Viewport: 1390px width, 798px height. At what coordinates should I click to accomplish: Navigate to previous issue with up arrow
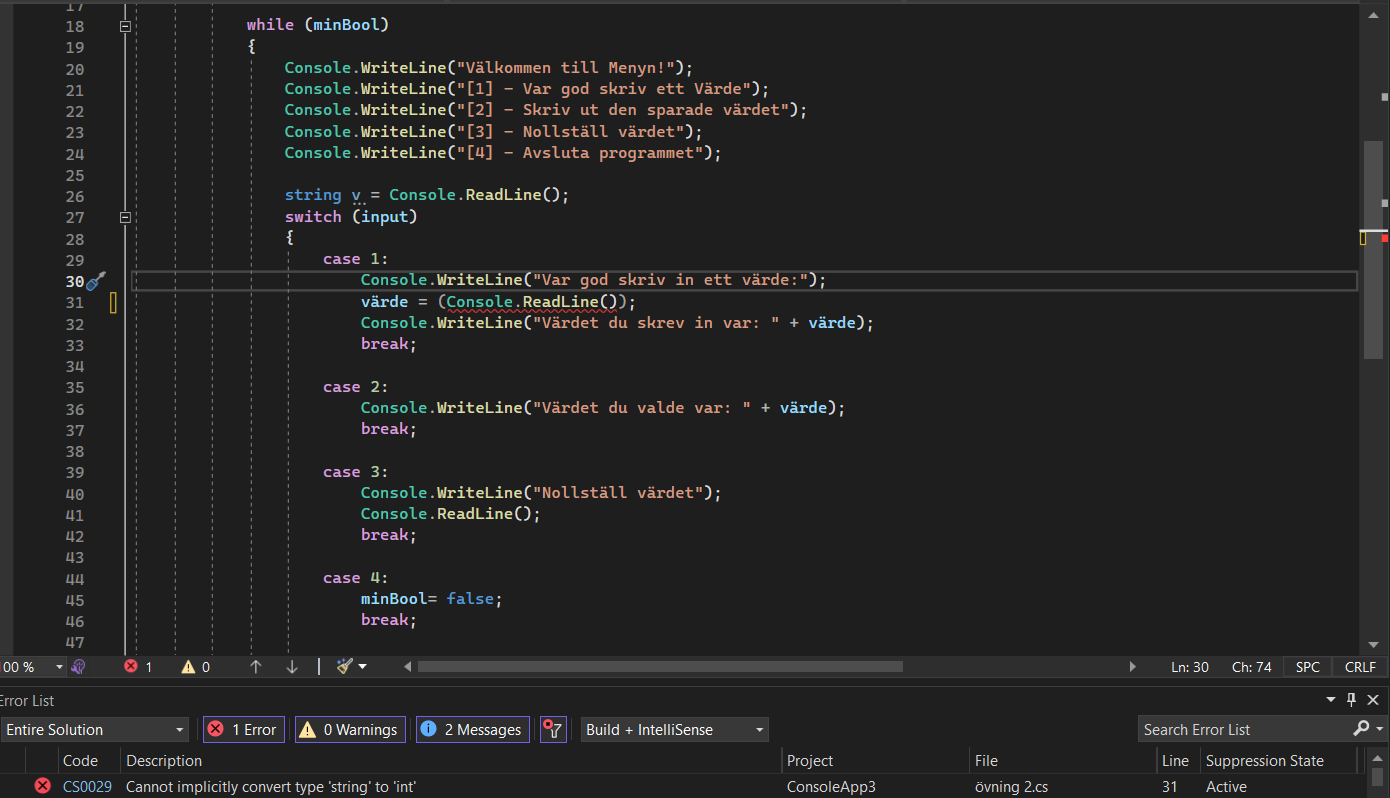256,667
